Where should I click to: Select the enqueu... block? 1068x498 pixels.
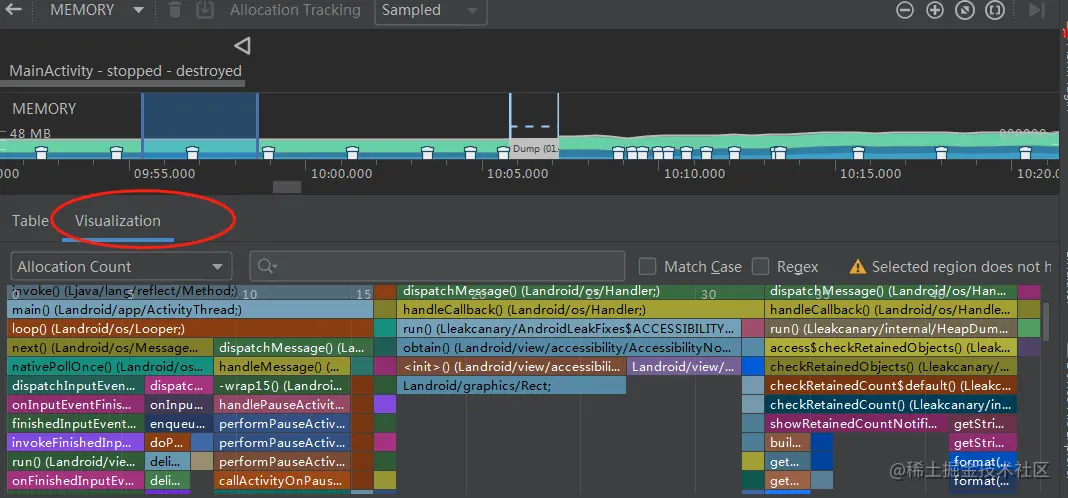(x=179, y=424)
